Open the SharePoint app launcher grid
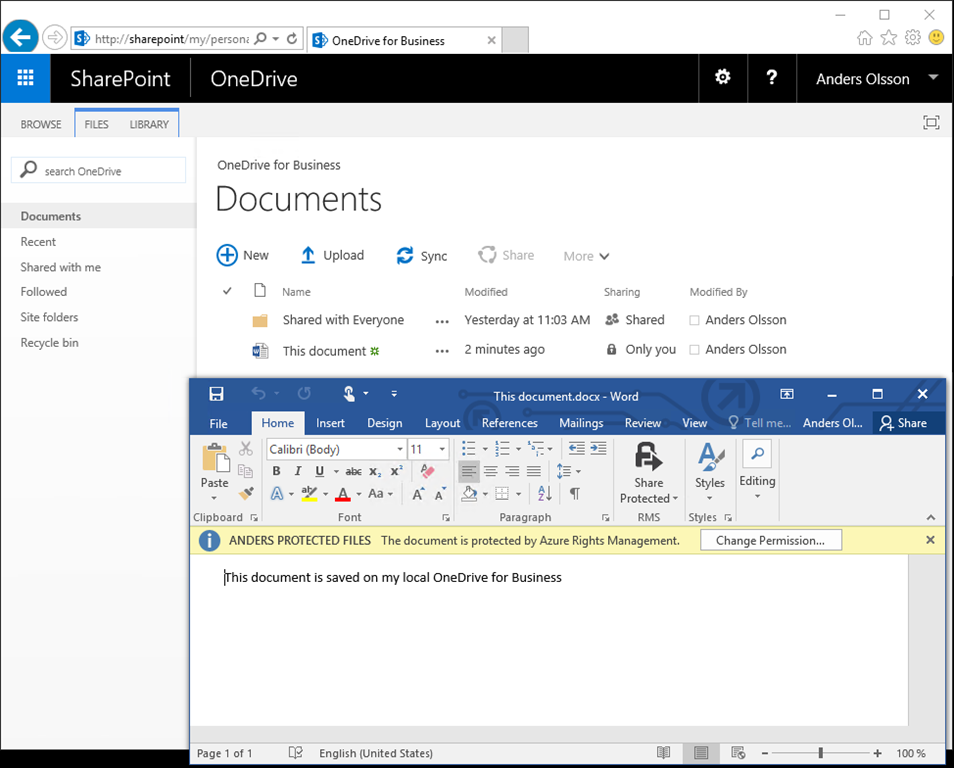 (x=26, y=79)
